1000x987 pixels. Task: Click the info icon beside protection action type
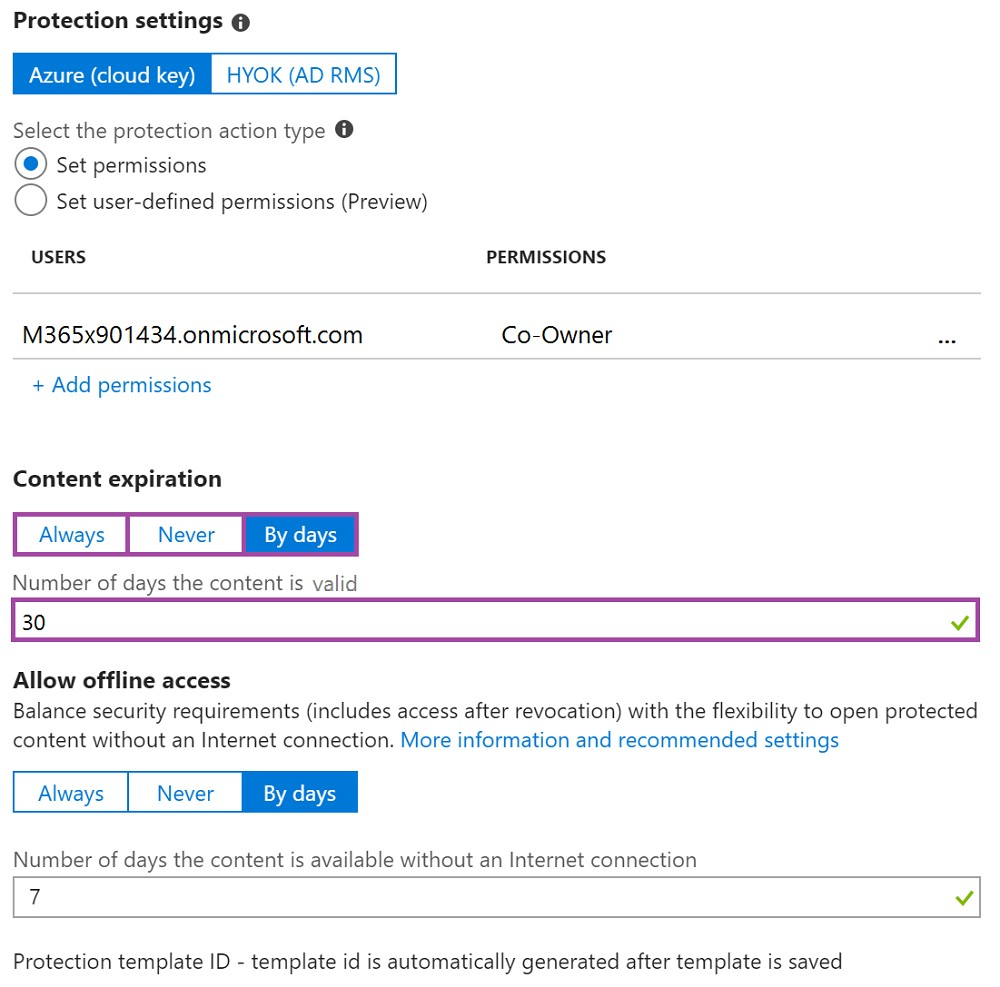click(344, 129)
